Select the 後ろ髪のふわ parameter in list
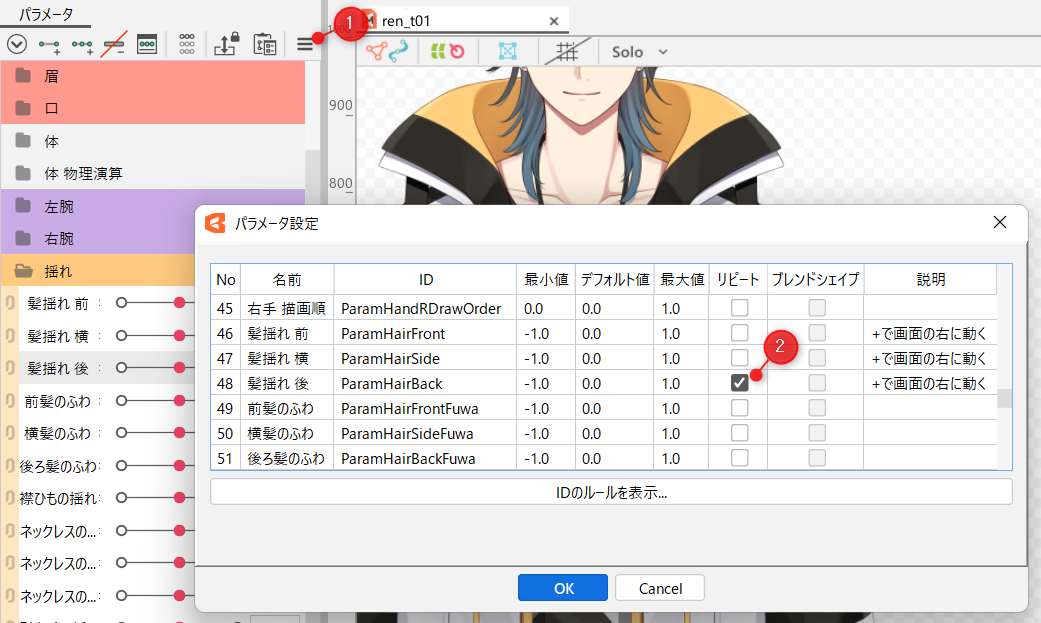Viewport: 1041px width, 623px height. [58, 466]
